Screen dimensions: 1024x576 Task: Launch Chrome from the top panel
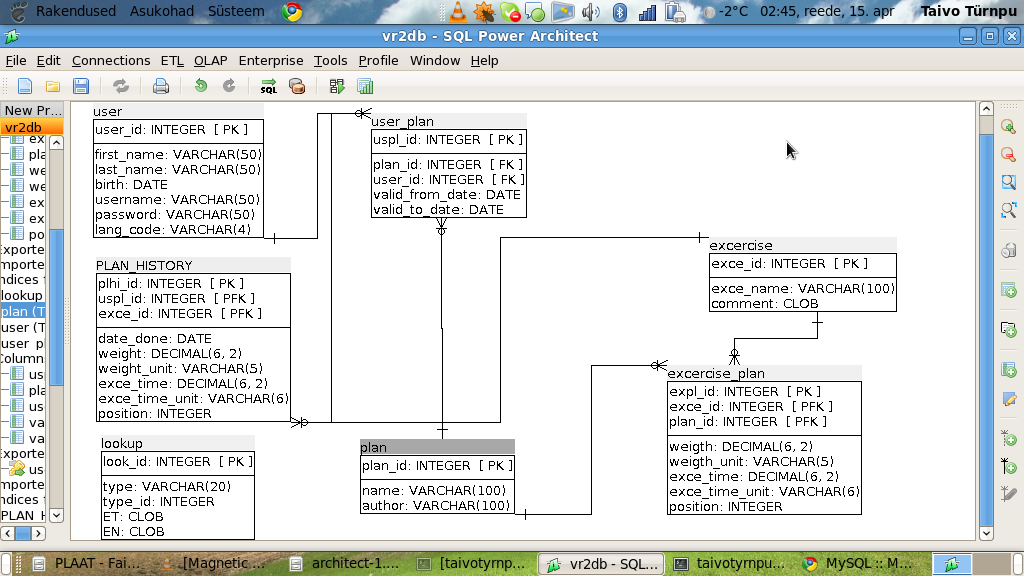[292, 12]
